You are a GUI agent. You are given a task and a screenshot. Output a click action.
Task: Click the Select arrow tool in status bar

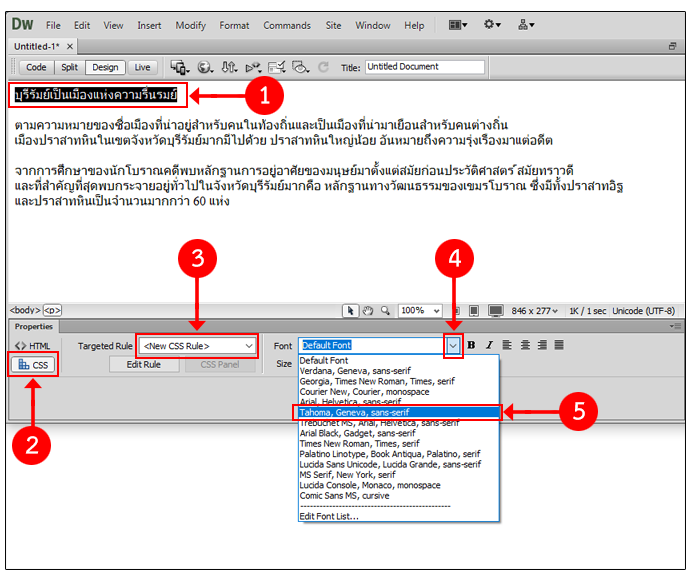coord(351,311)
